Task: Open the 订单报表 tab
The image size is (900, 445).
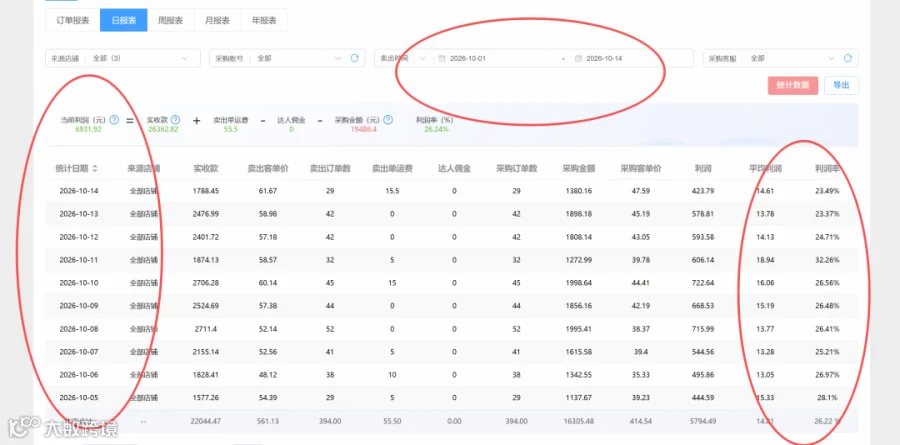Action: 72,20
